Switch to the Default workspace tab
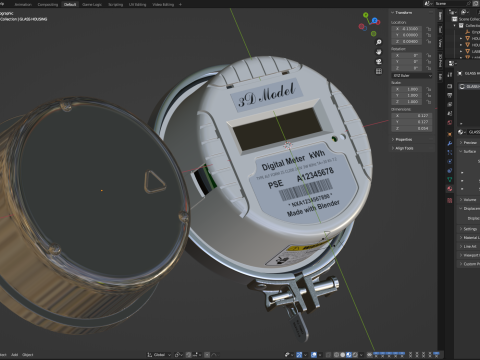 (x=70, y=5)
